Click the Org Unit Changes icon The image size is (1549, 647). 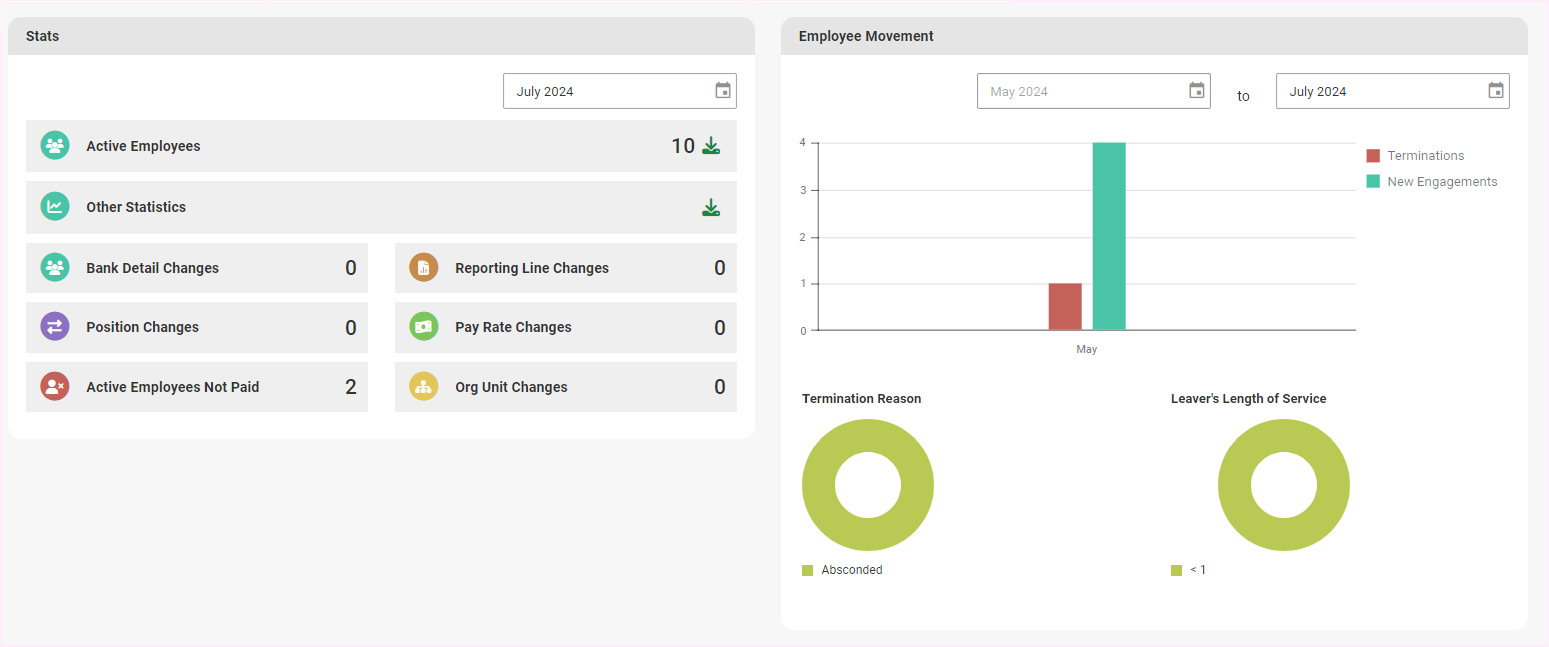click(x=424, y=387)
